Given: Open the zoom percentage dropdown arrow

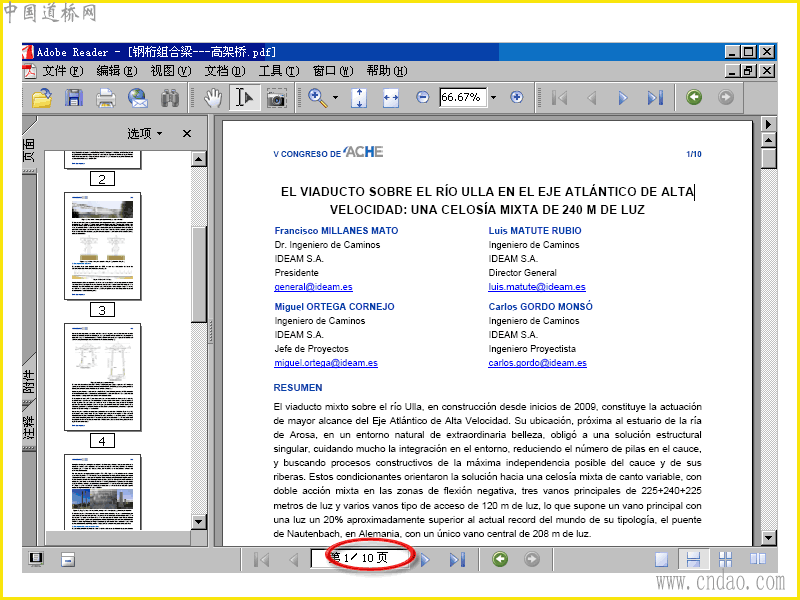Looking at the screenshot, I should coord(493,98).
